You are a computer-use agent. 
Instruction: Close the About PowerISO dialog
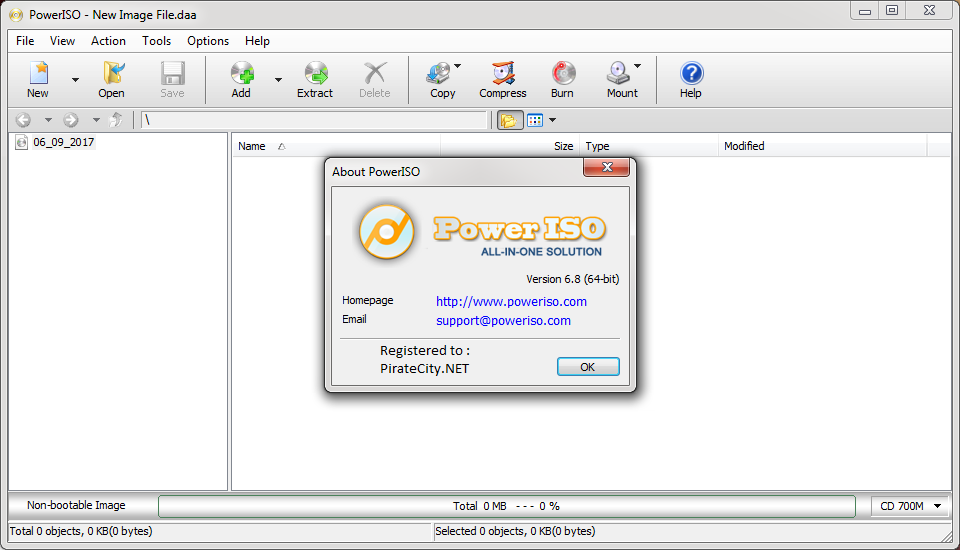[x=607, y=167]
